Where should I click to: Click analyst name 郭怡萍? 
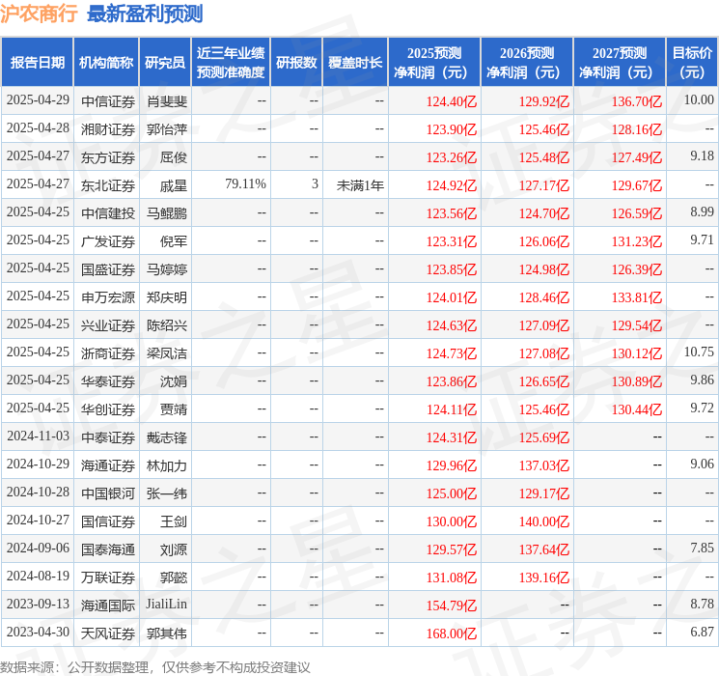coord(166,129)
